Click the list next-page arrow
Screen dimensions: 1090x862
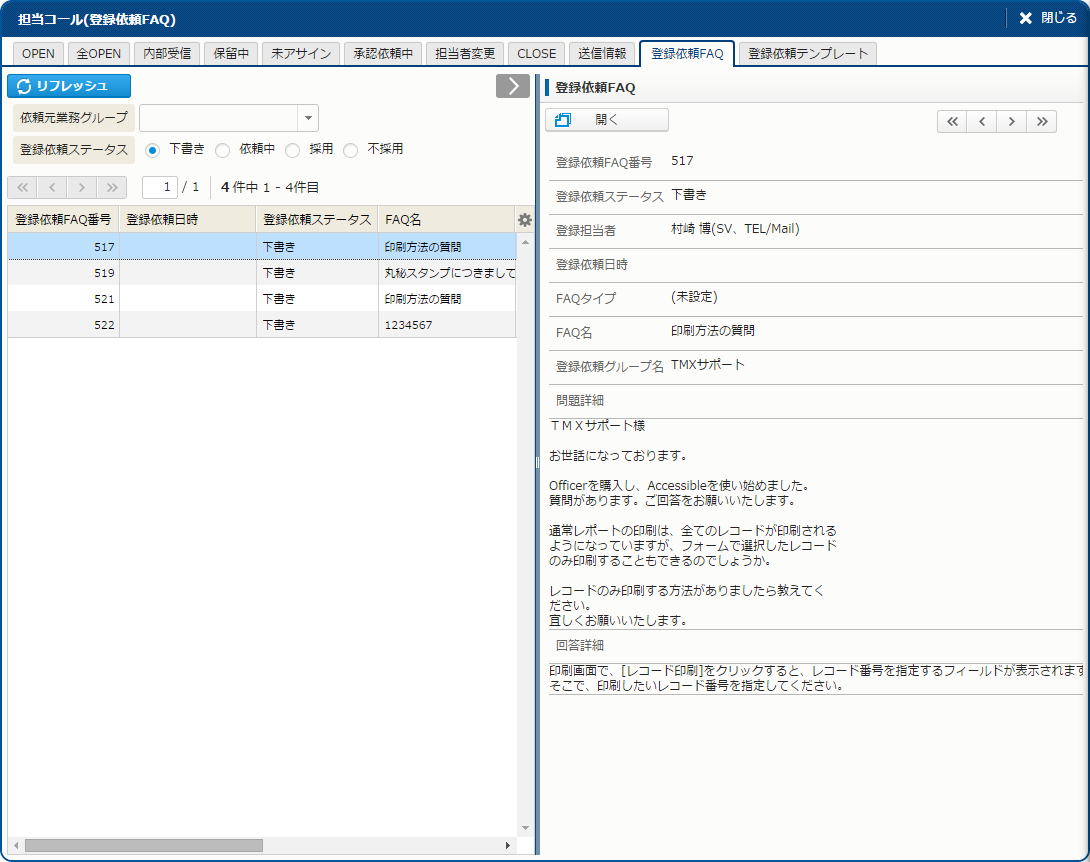coord(82,187)
